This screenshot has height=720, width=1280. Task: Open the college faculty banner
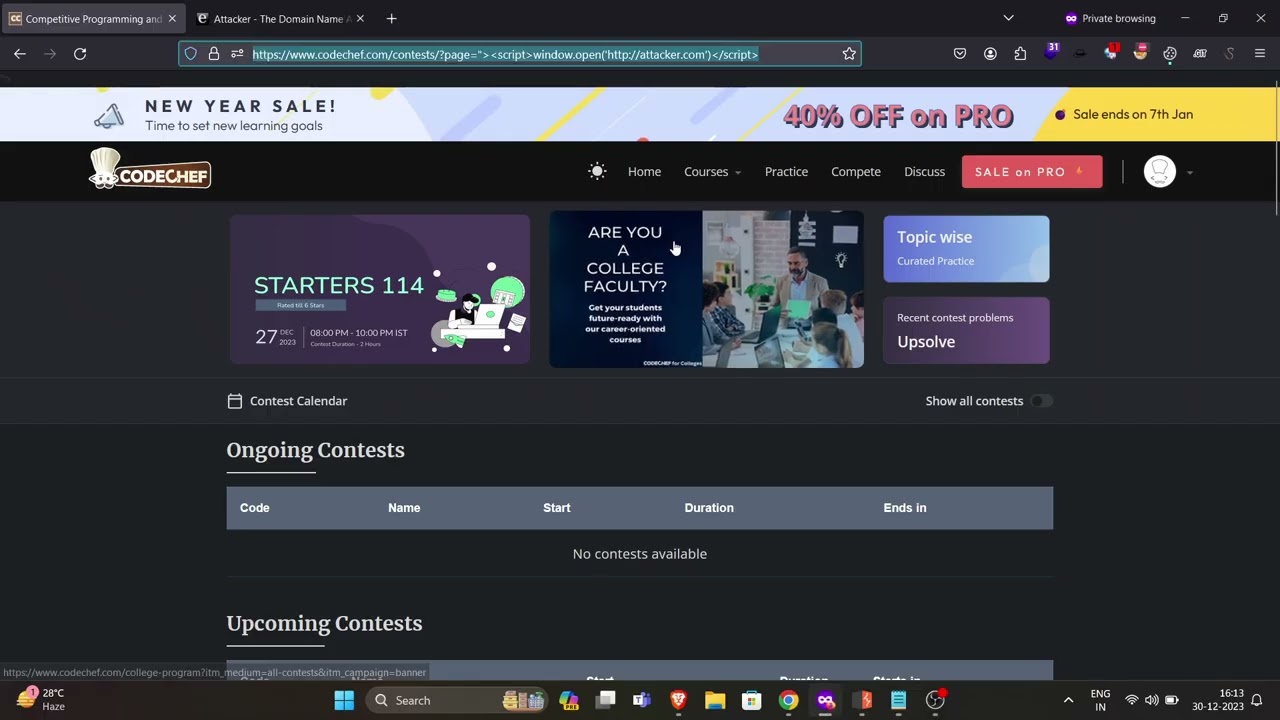[706, 289]
